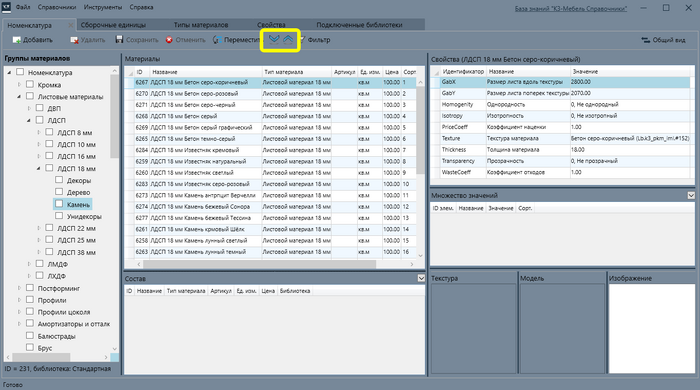
Task: Click the Thickness value 18.00
Action: tap(578, 149)
